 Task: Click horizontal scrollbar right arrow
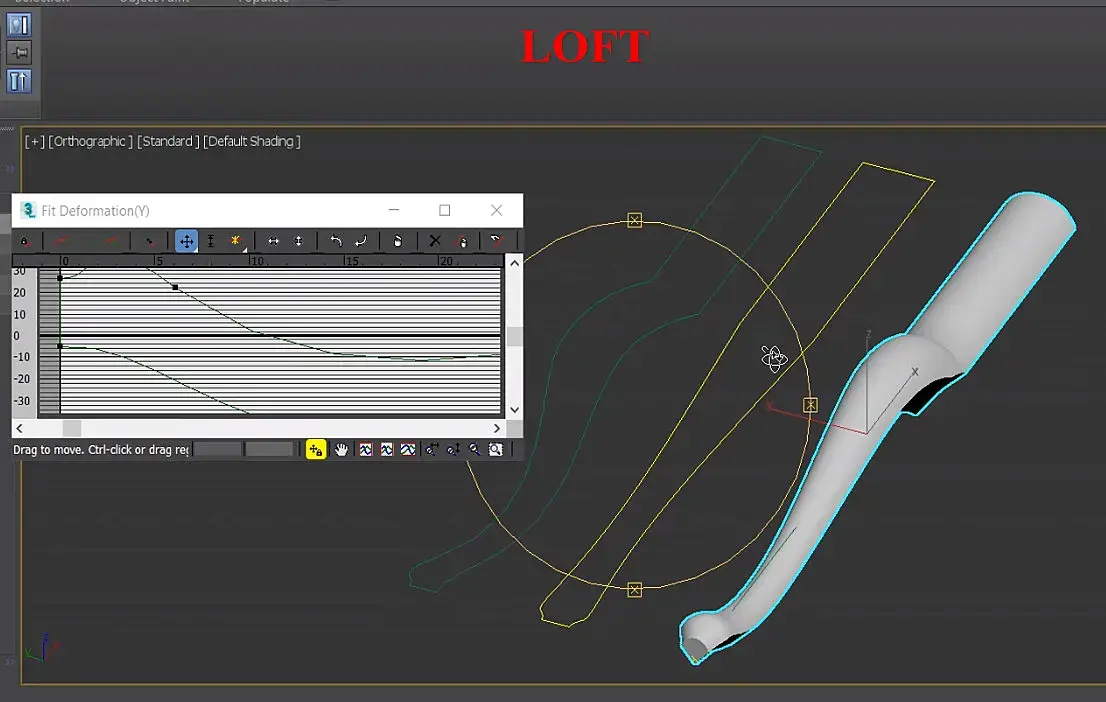point(497,428)
